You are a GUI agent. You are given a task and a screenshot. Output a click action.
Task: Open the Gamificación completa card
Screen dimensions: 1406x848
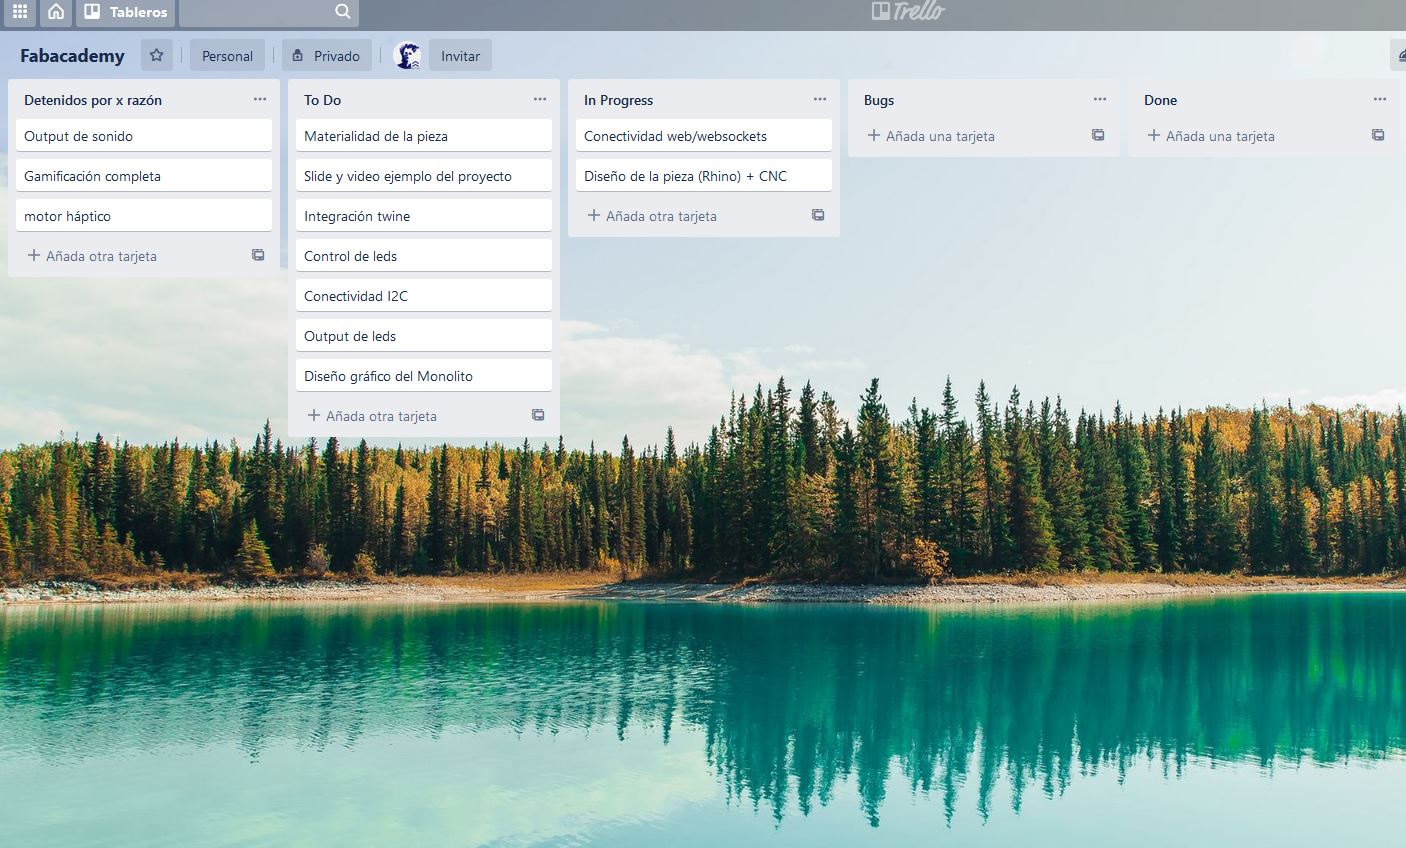point(144,176)
